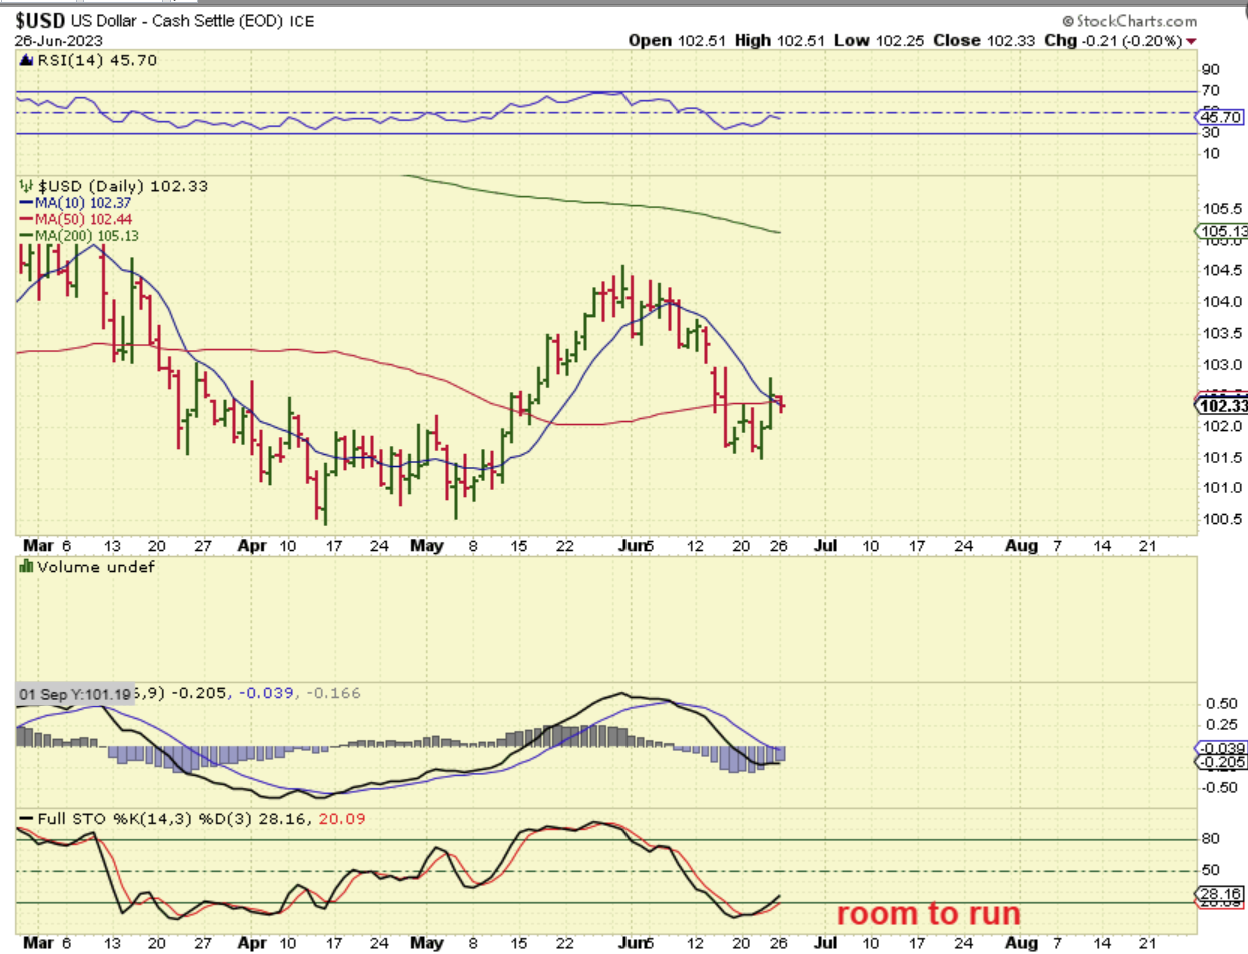Click the 104.5 price axis label
This screenshot has height=954, width=1248.
click(x=1223, y=270)
